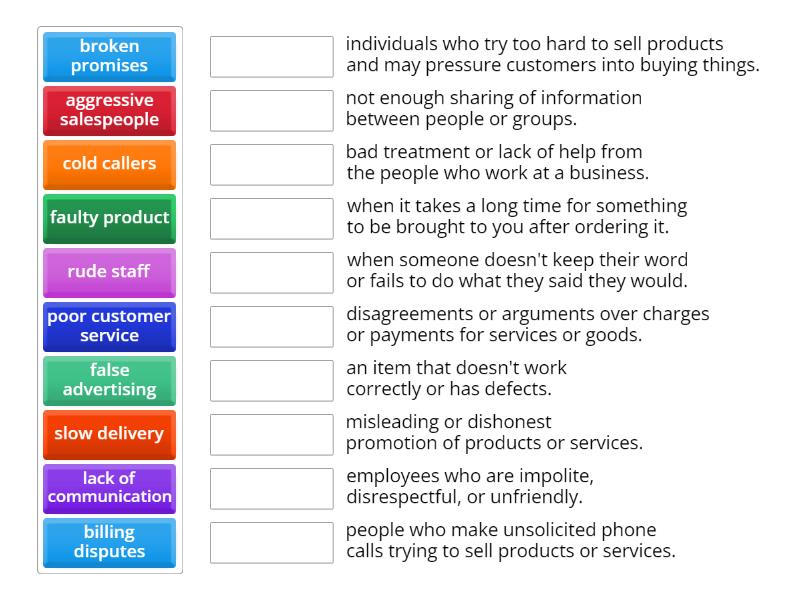The height and width of the screenshot is (600, 800).
Task: Select the 'lack of communication' tile
Action: point(109,488)
